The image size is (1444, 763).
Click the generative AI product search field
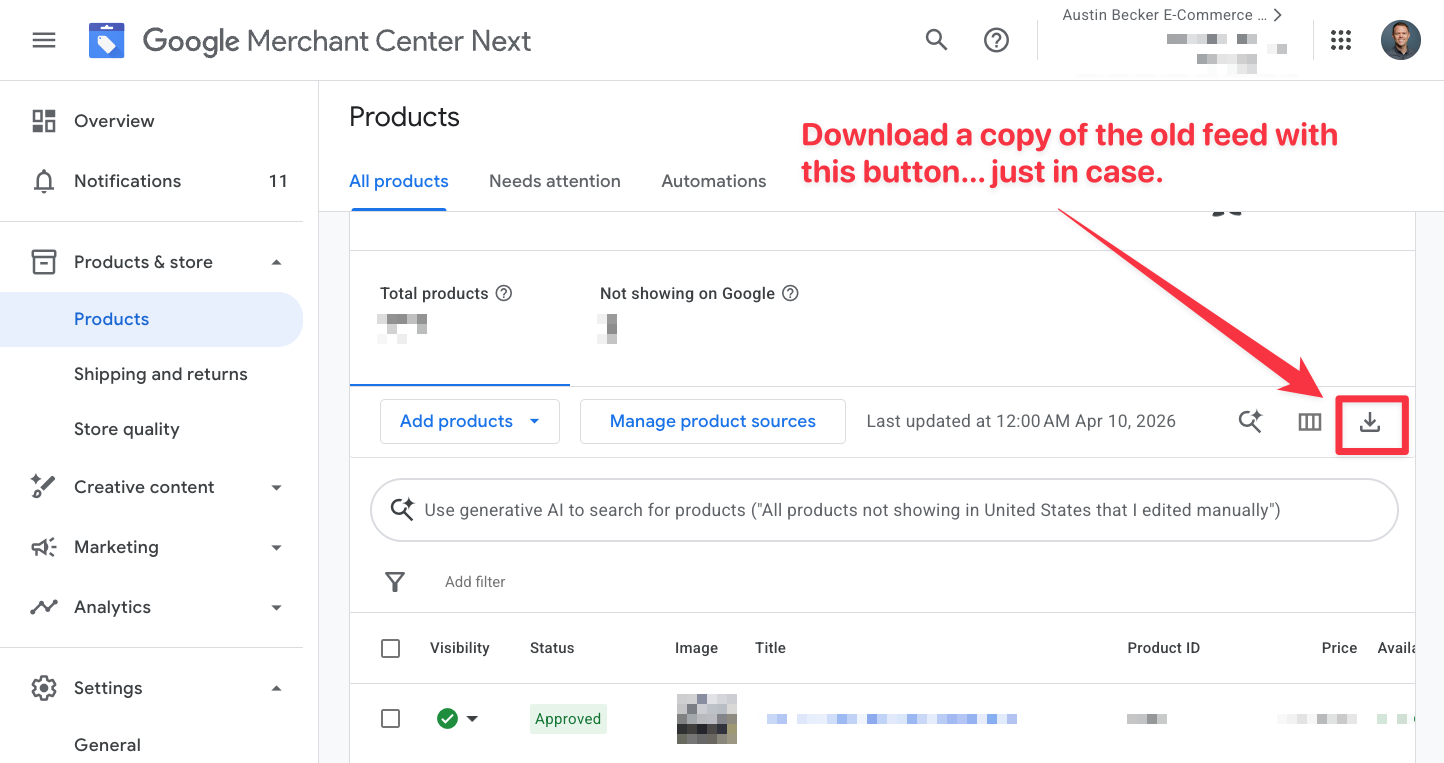884,510
